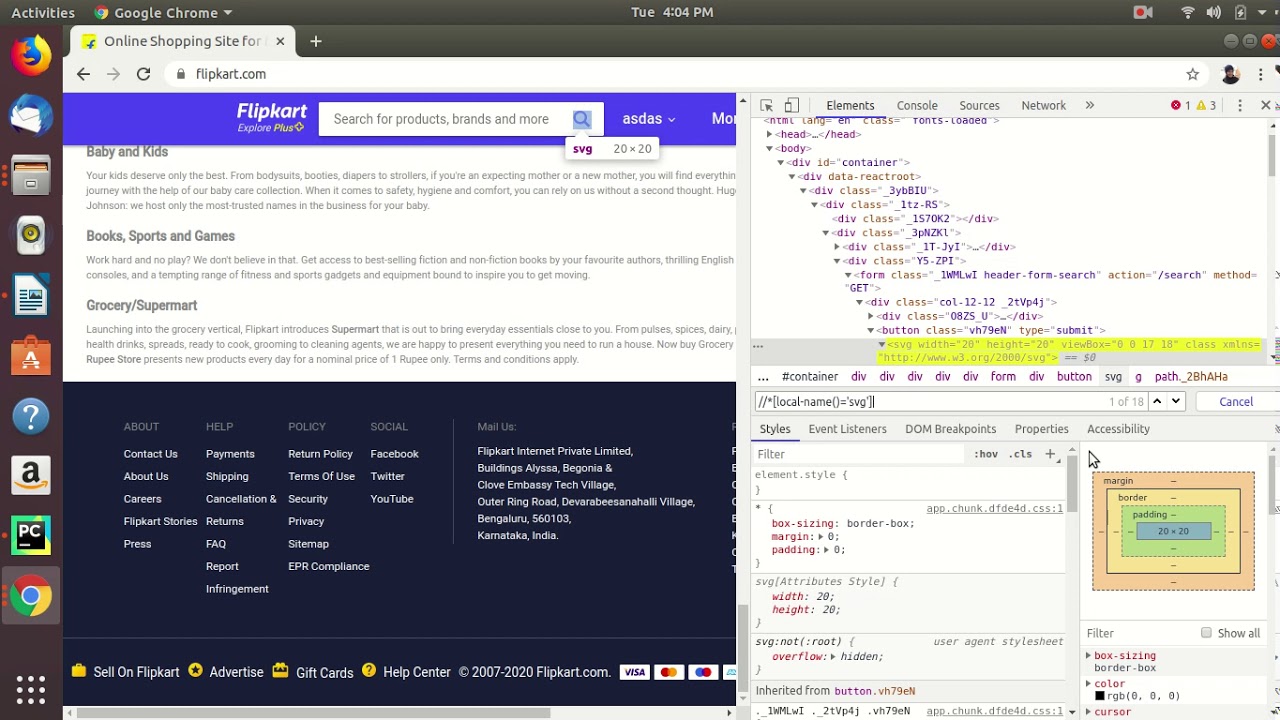Screen dimensions: 1280x720
Task: Collapse the body element node
Action: coord(768,148)
